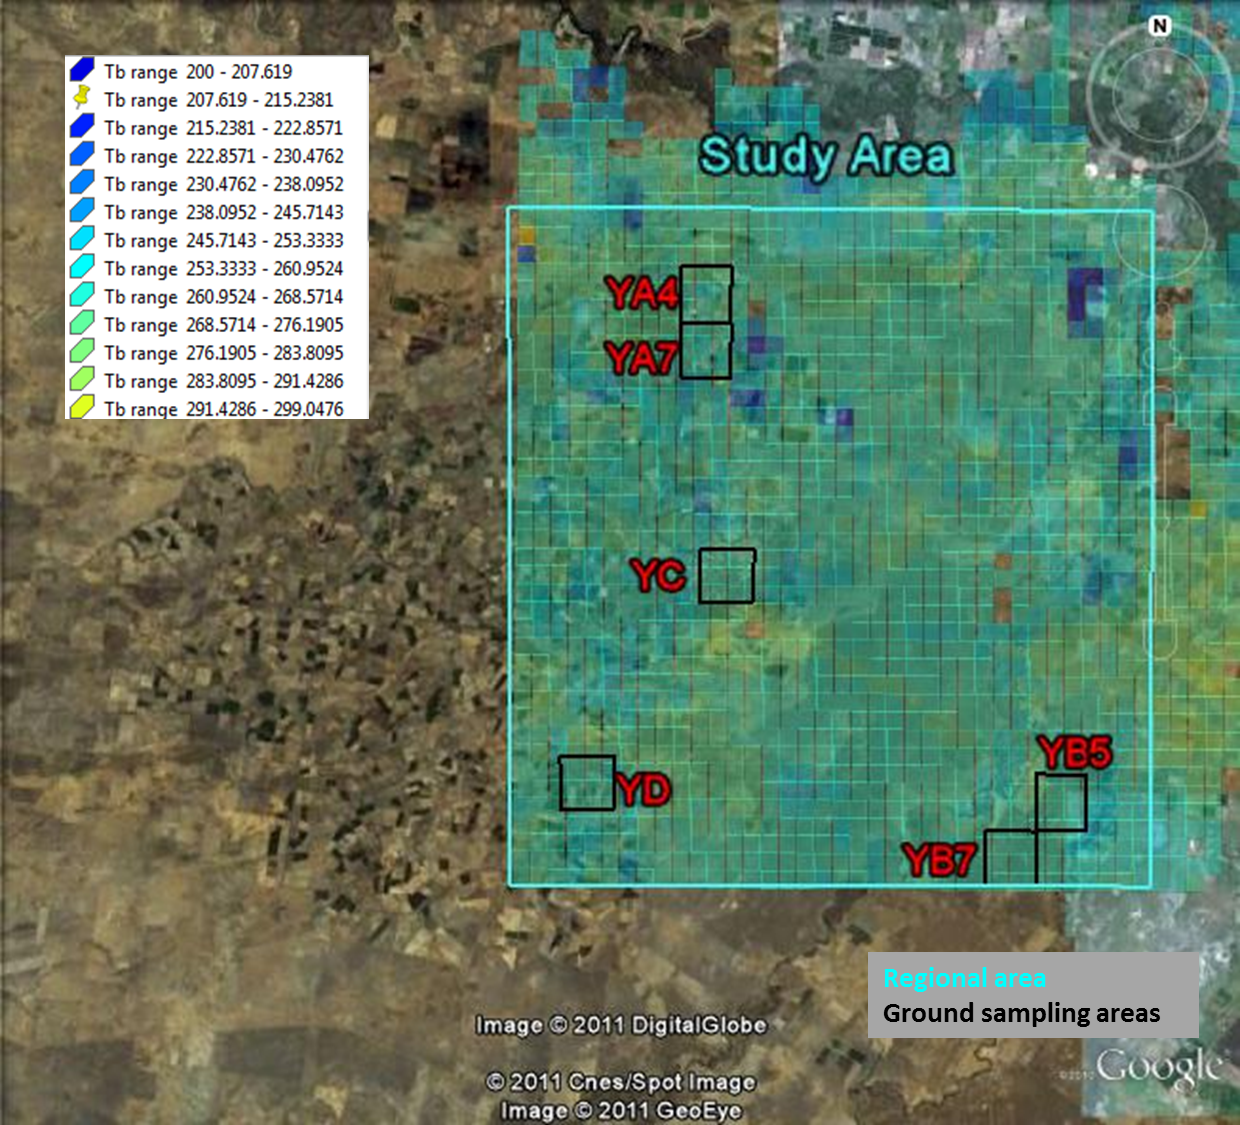This screenshot has height=1125, width=1240.
Task: Click the "Ground sampling areas" key text
Action: [x=1021, y=1013]
